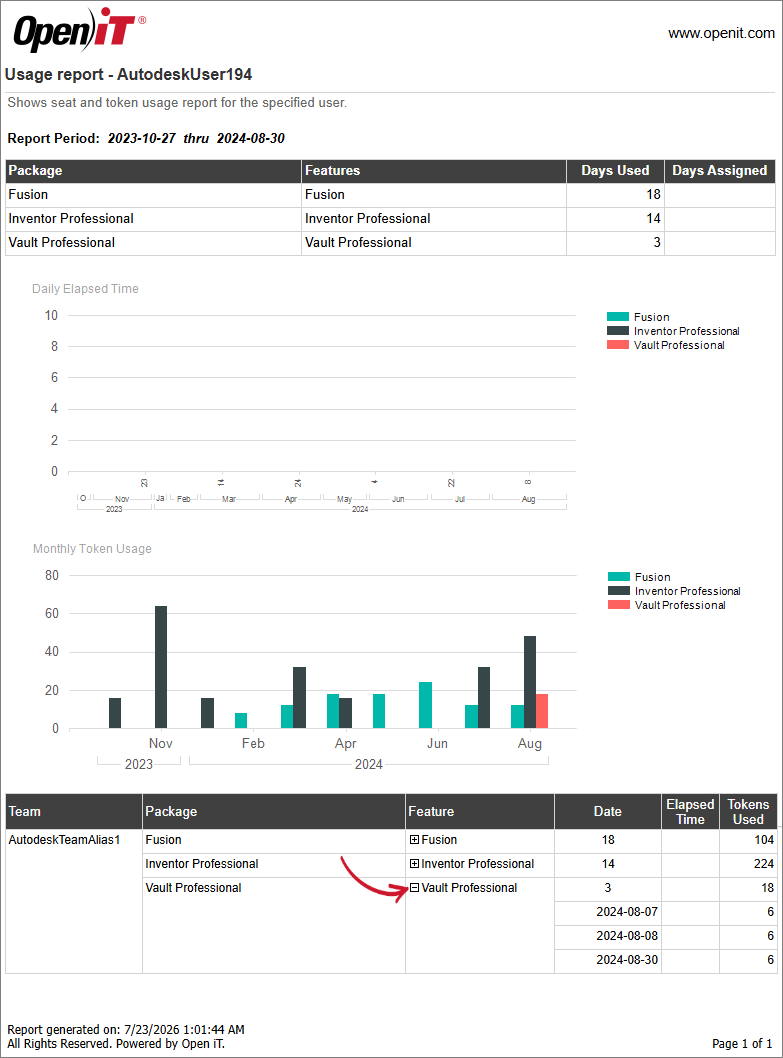Click the Date column header
783x1058 pixels.
pyautogui.click(x=608, y=811)
